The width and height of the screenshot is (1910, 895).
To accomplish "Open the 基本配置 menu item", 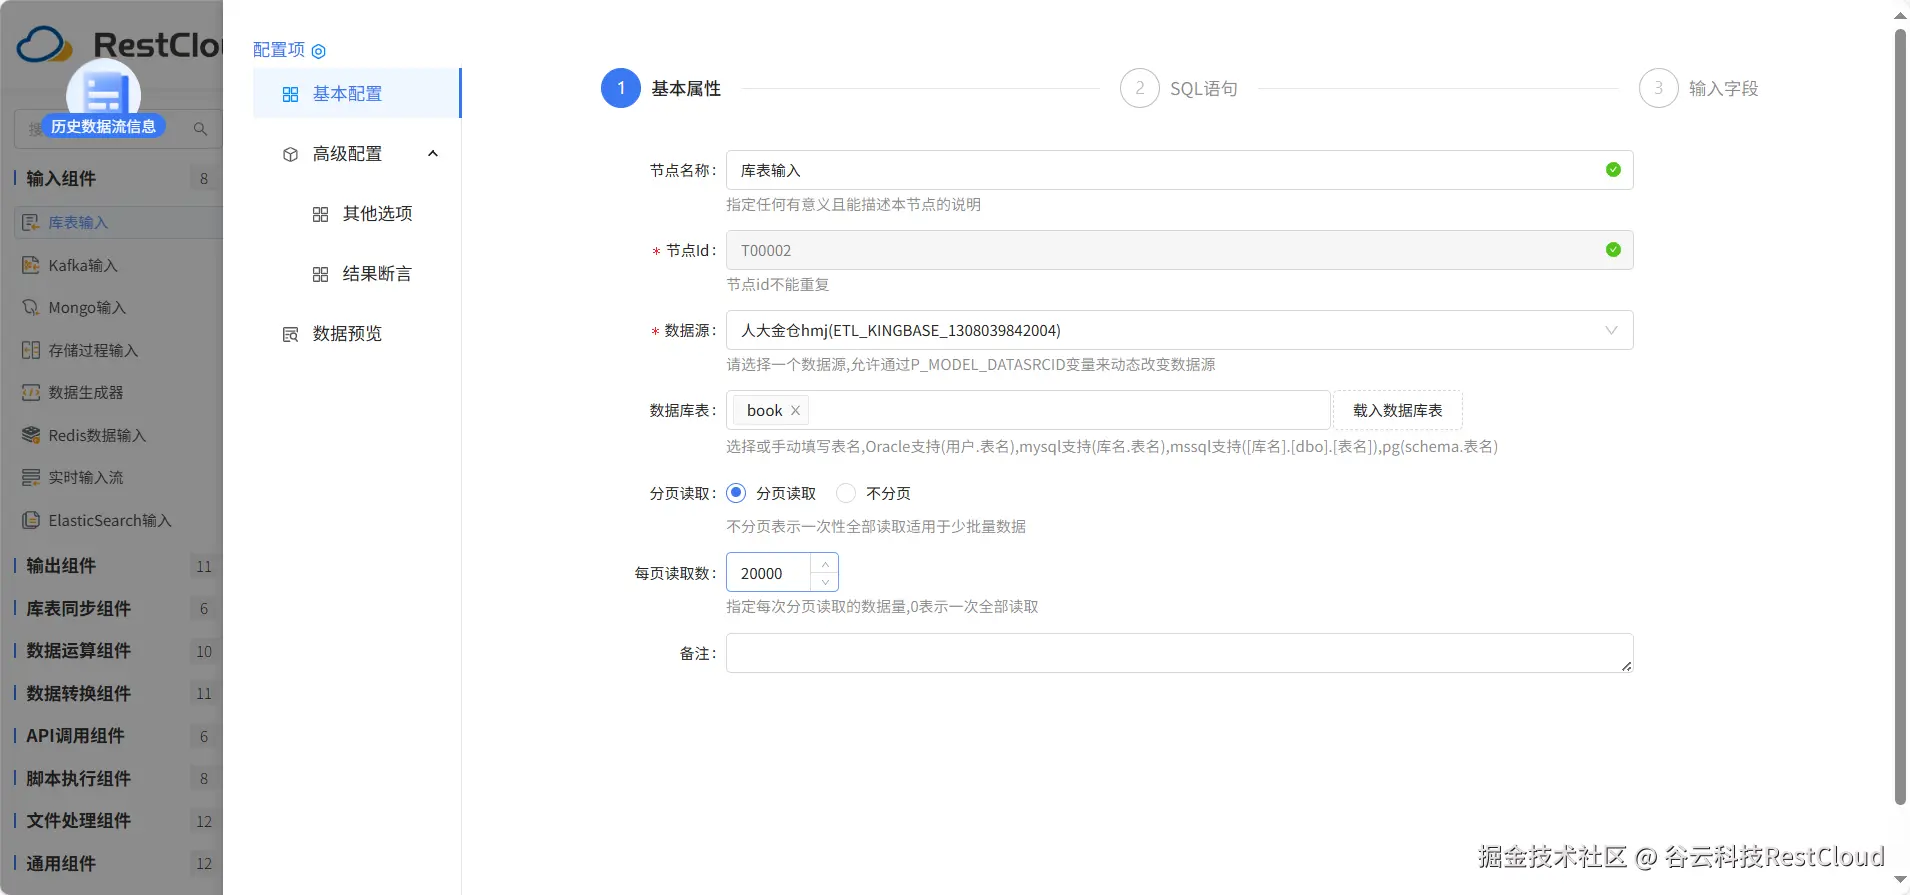I will tap(357, 94).
